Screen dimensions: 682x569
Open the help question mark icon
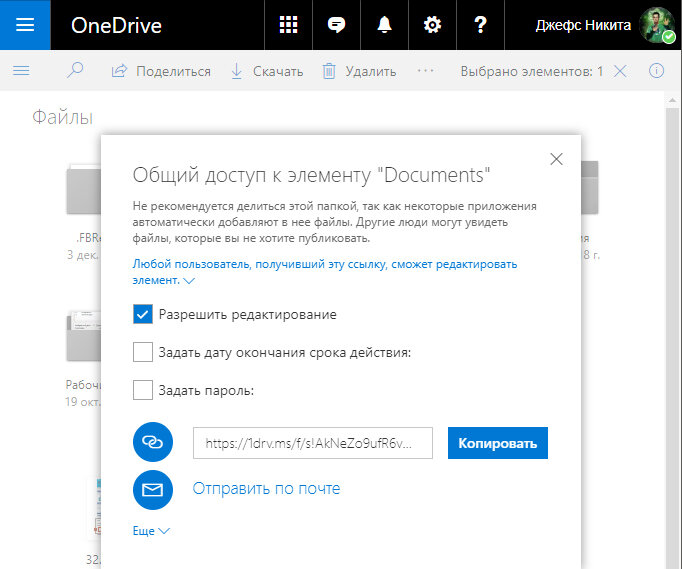(x=480, y=25)
